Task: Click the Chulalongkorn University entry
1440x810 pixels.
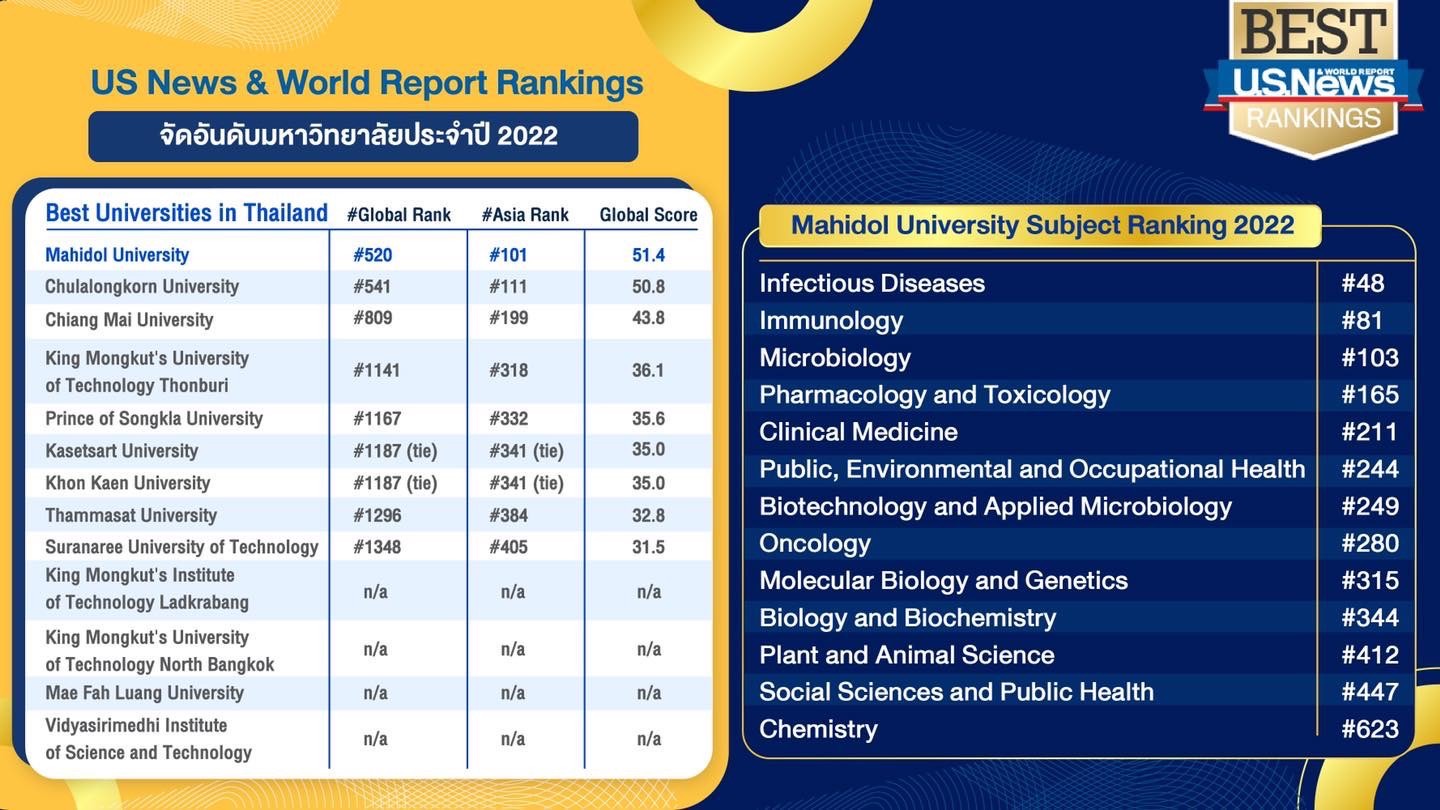Action: click(x=142, y=287)
